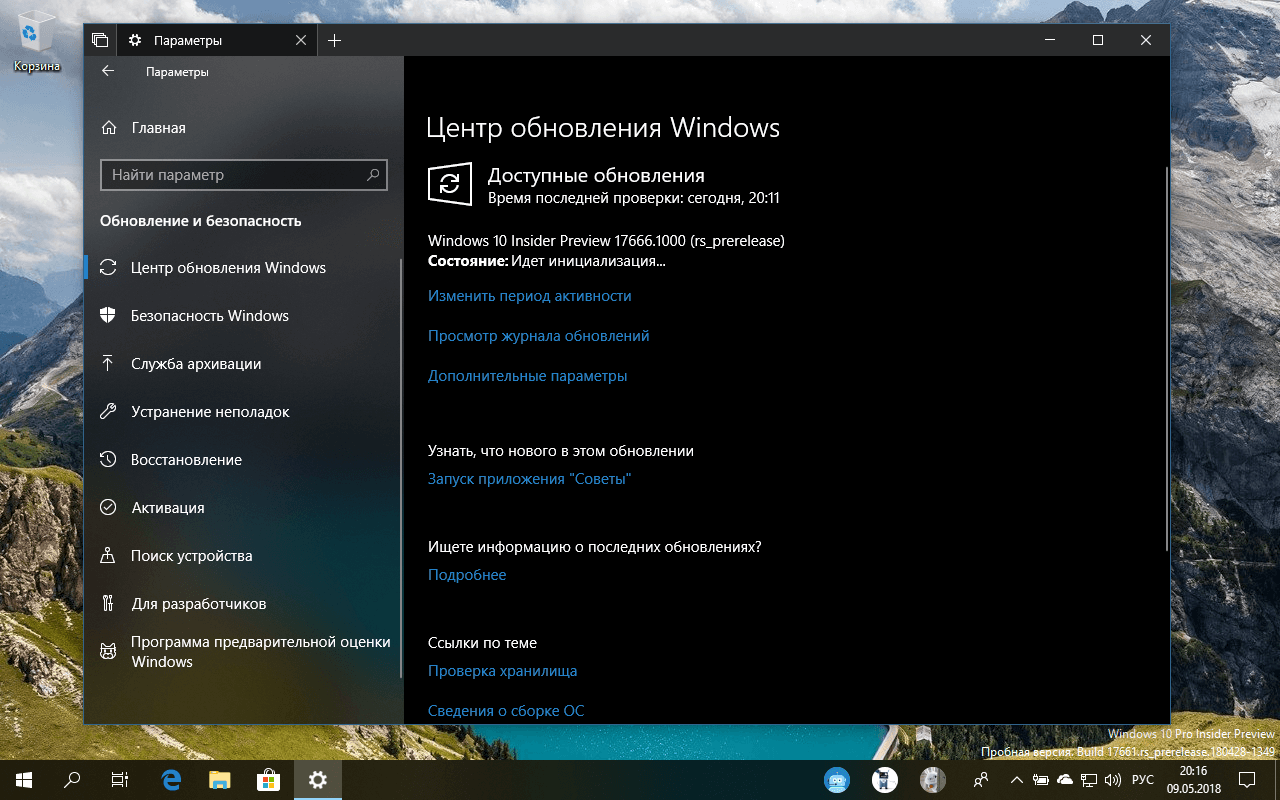Click the tab overview icon left of Параметры tab
This screenshot has height=800, width=1280.
tap(100, 40)
